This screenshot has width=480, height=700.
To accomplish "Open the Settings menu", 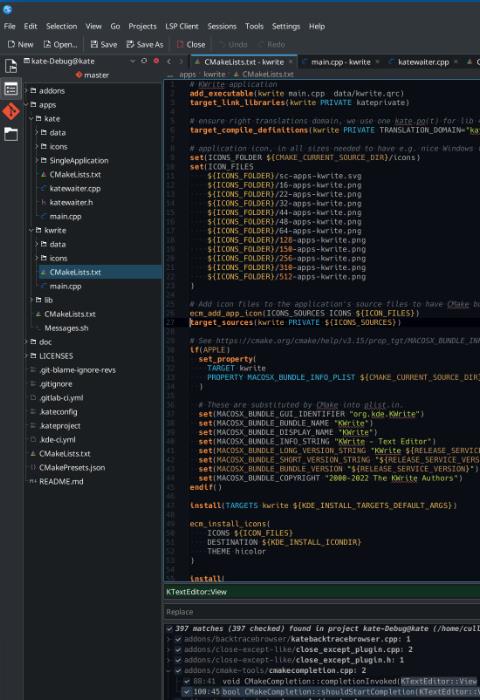I will point(286,26).
